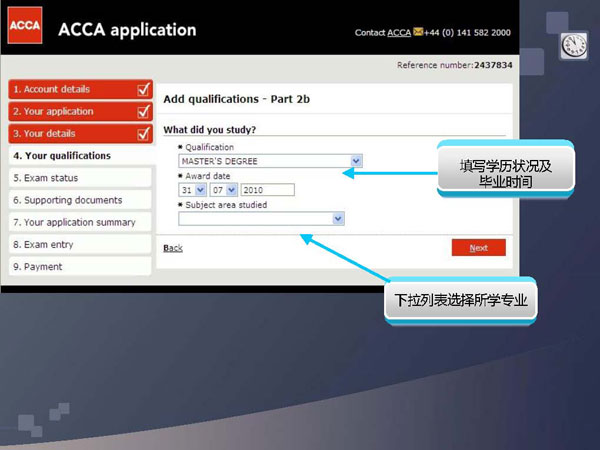Viewport: 600px width, 450px height.
Task: Click the clock icon in top-right corner
Action: click(x=574, y=45)
